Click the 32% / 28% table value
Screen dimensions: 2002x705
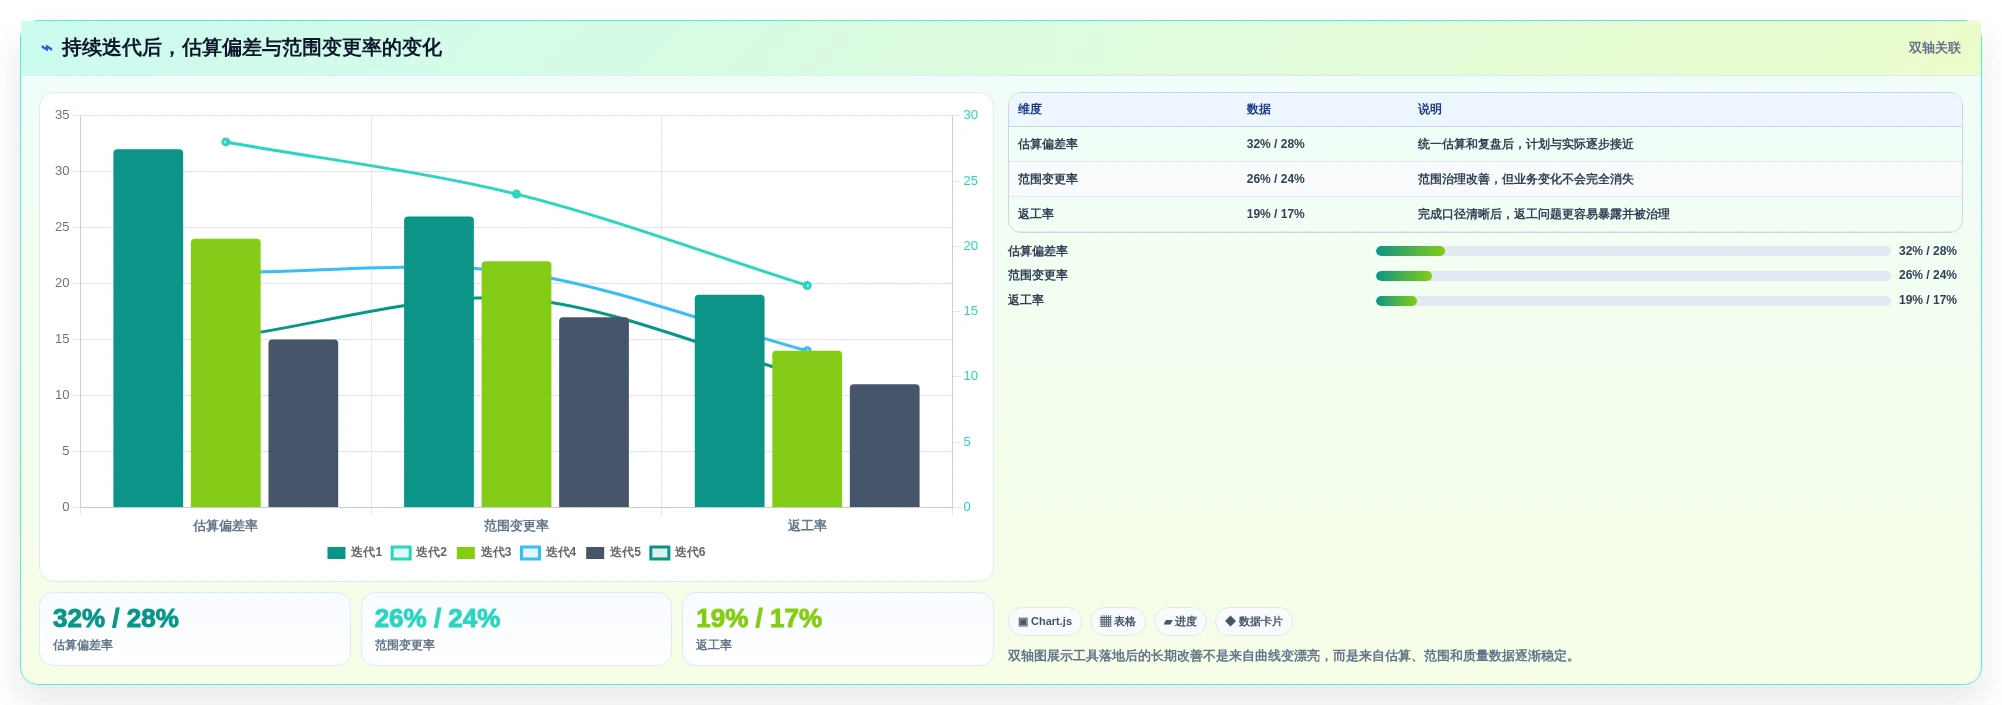[x=1275, y=144]
